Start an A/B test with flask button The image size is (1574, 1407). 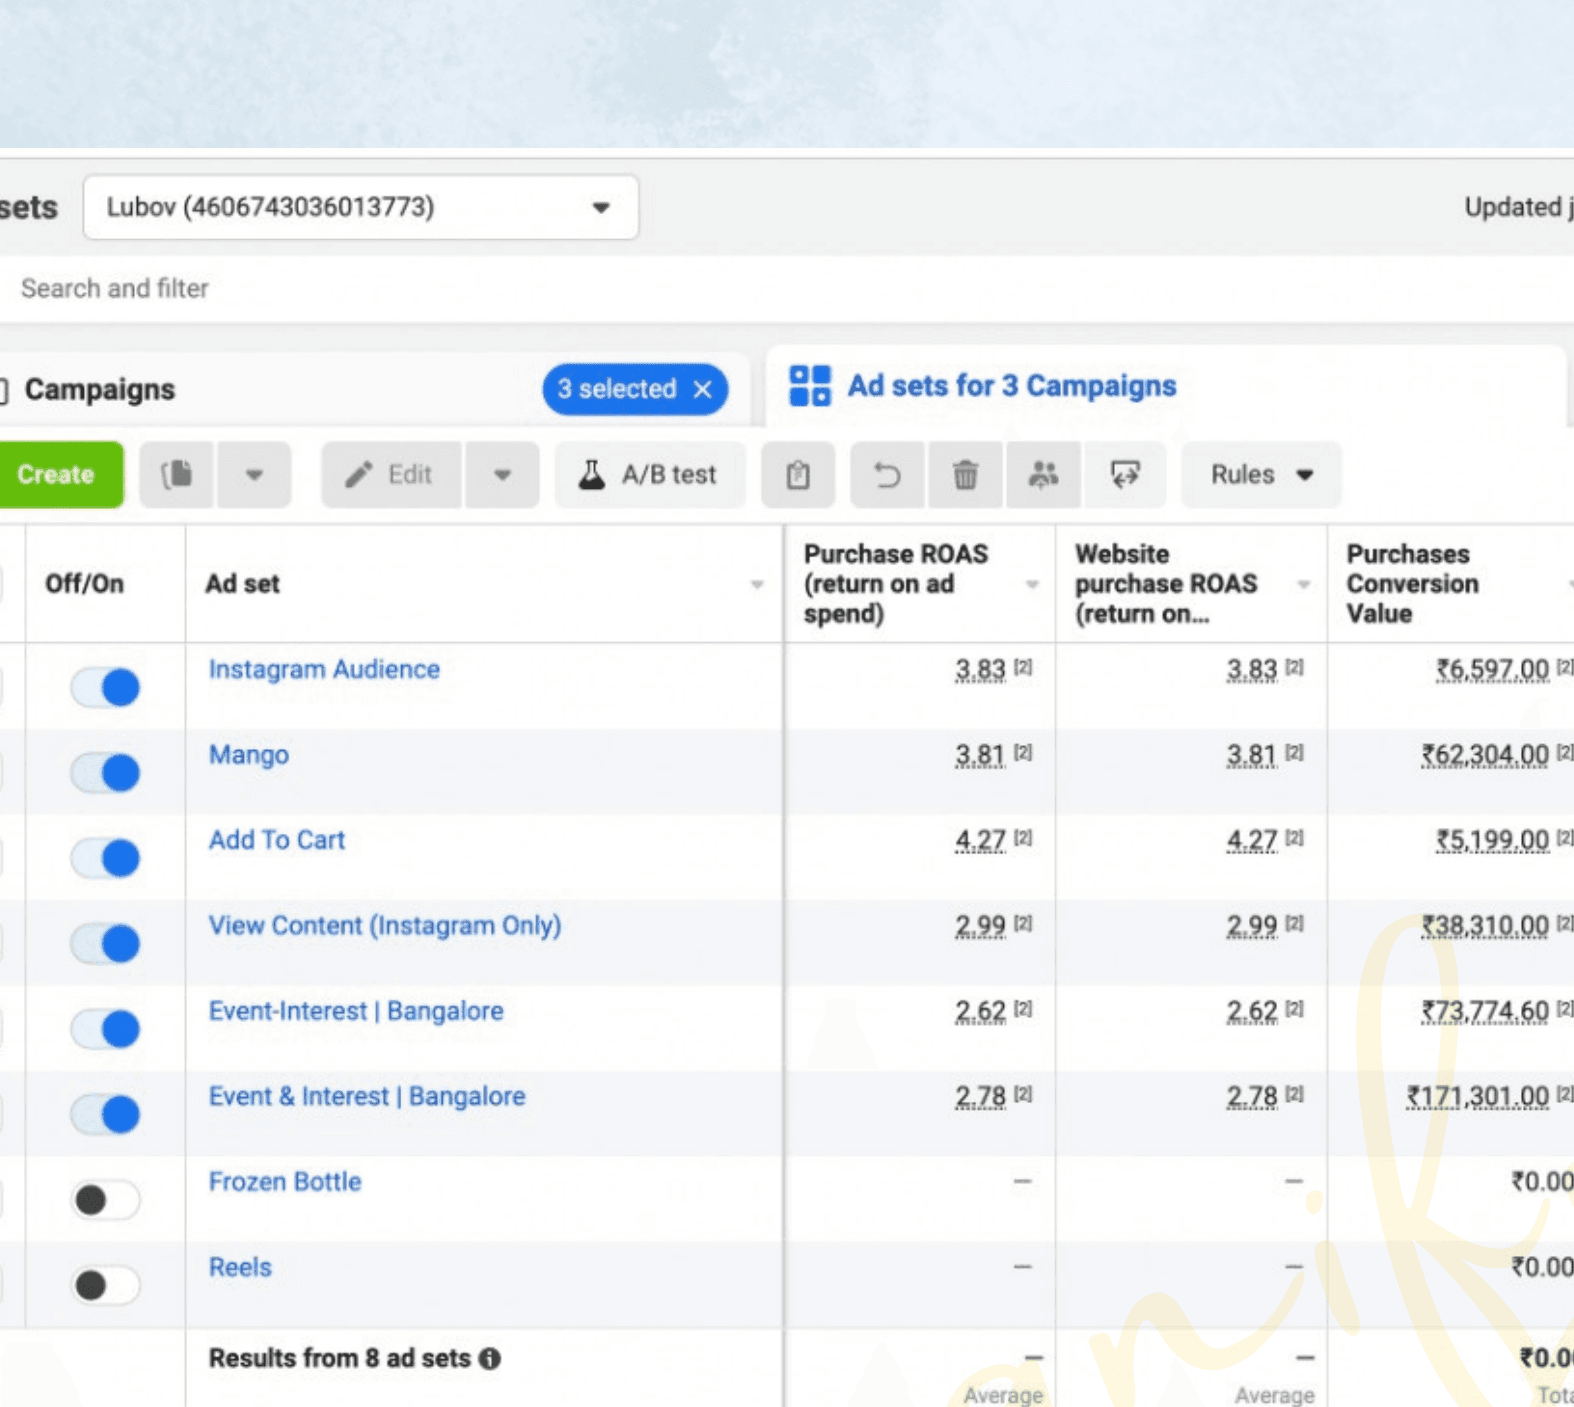(650, 474)
